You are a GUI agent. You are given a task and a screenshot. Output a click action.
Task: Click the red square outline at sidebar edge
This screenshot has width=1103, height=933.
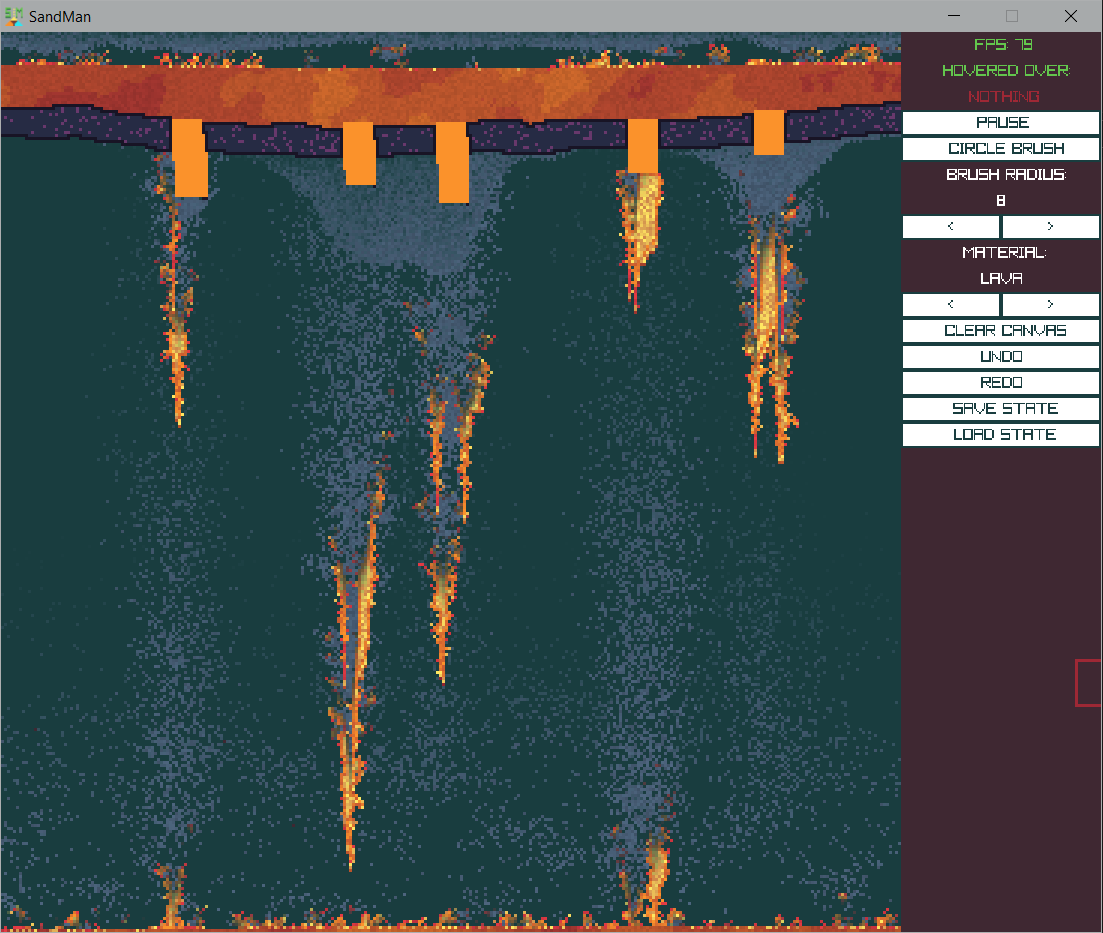(1089, 683)
